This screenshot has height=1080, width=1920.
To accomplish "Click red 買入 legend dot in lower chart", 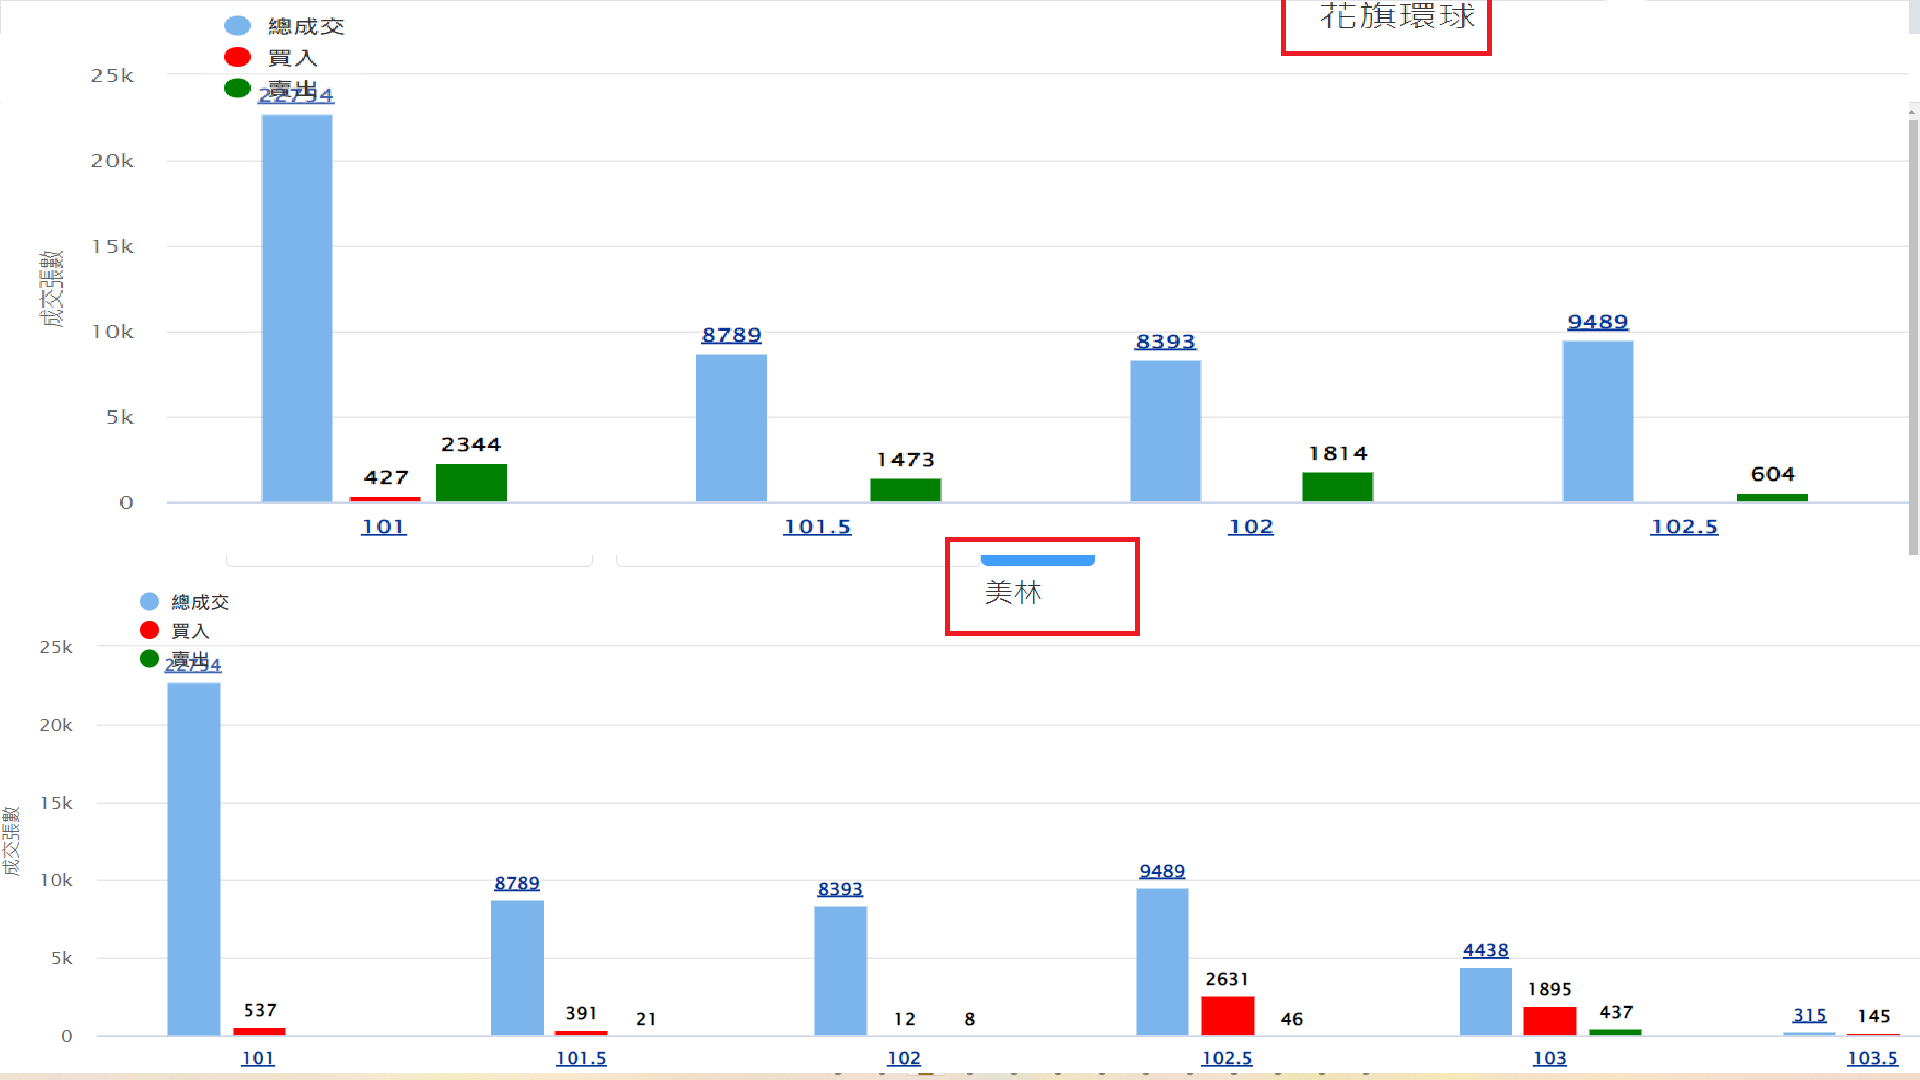I will tap(150, 630).
